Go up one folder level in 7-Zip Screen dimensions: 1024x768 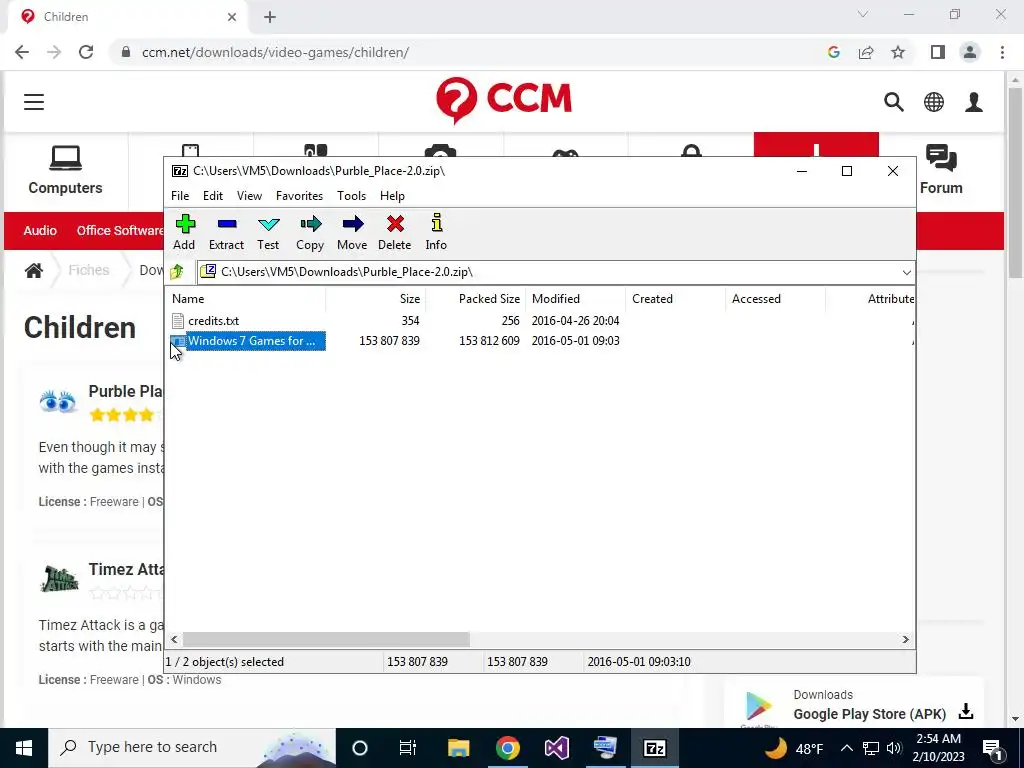(177, 272)
